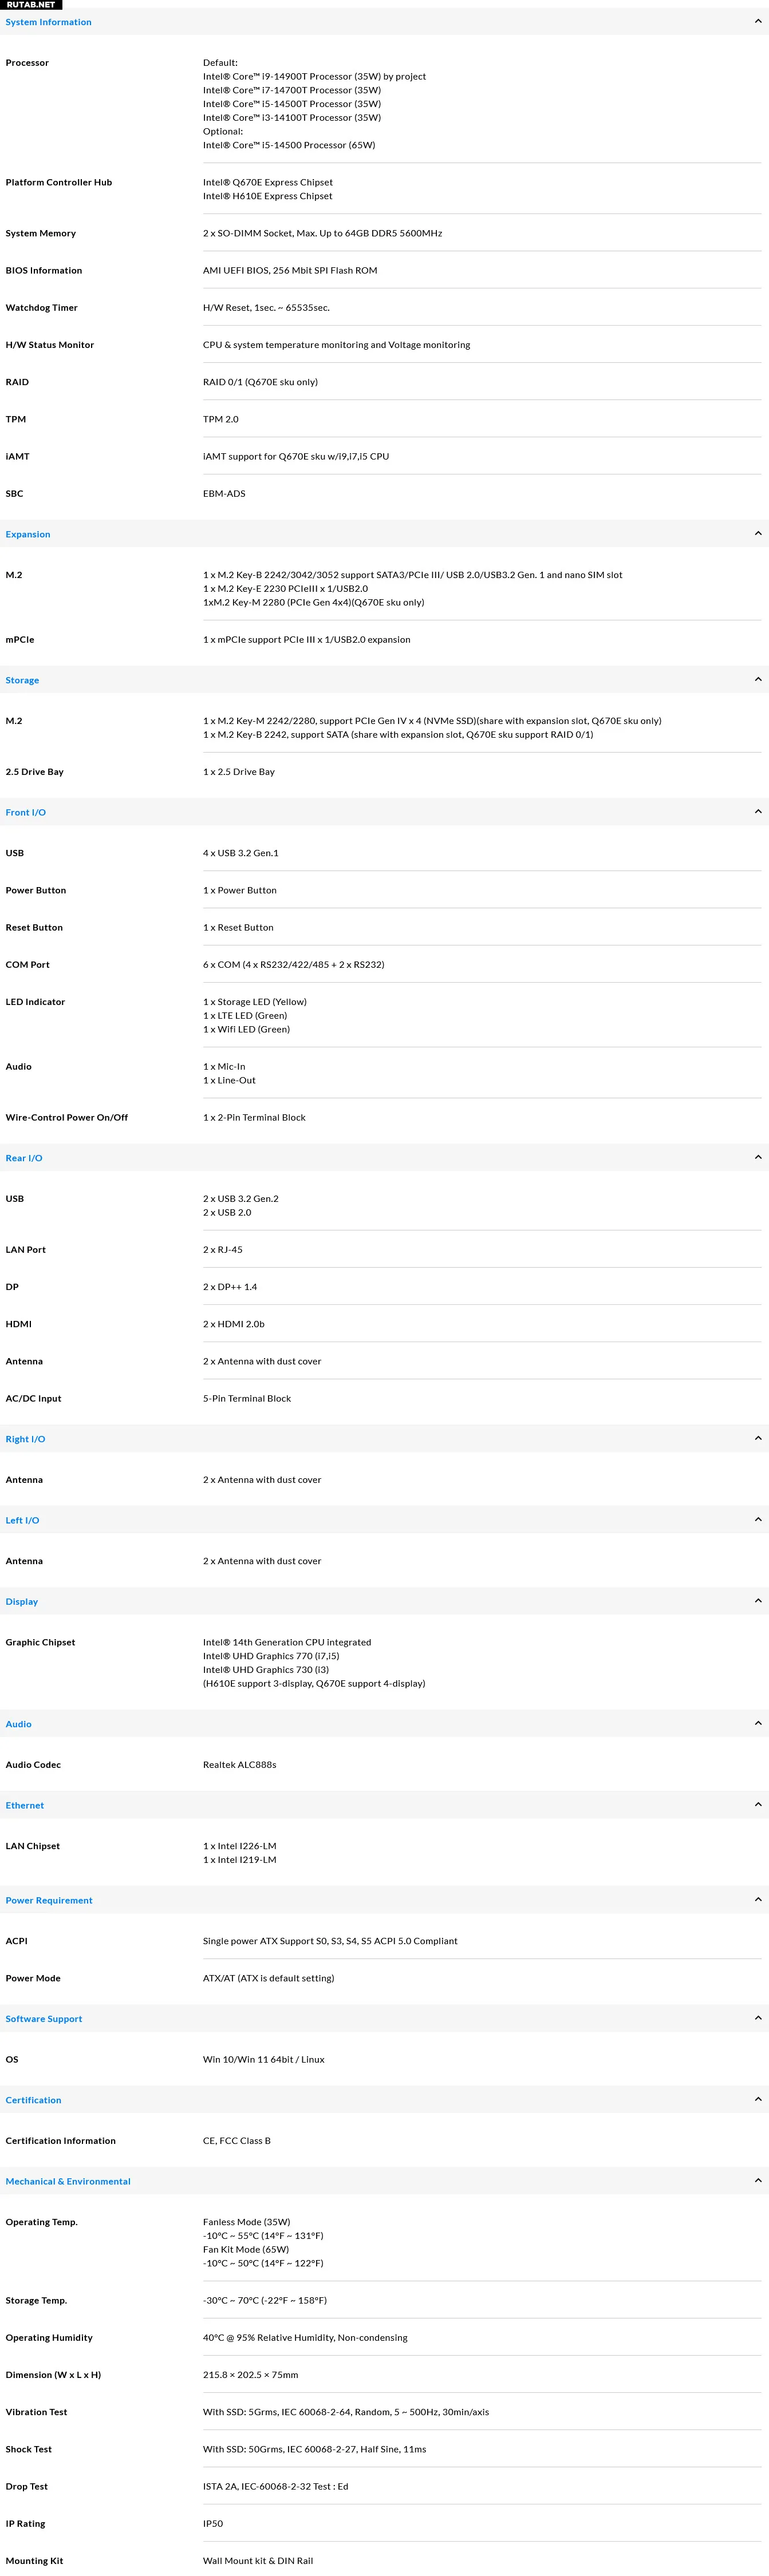Screen dimensions: 769x2576
Task: Select '2 x HDMI 2.0b' value
Action: (234, 1324)
